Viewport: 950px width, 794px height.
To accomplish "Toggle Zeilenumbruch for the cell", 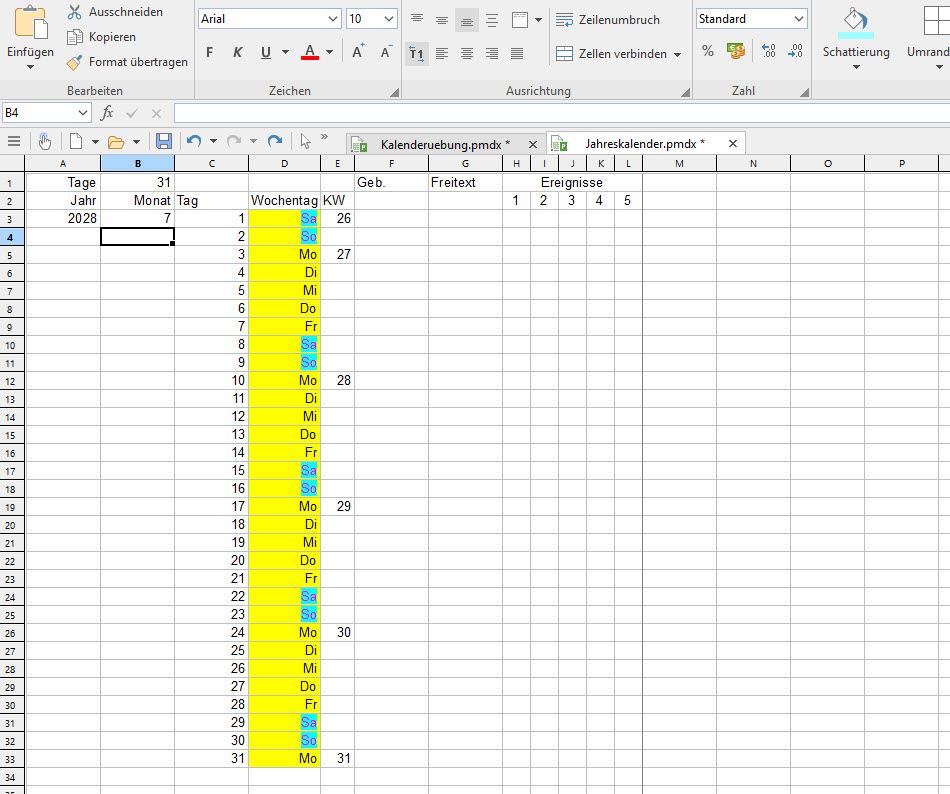I will 608,20.
